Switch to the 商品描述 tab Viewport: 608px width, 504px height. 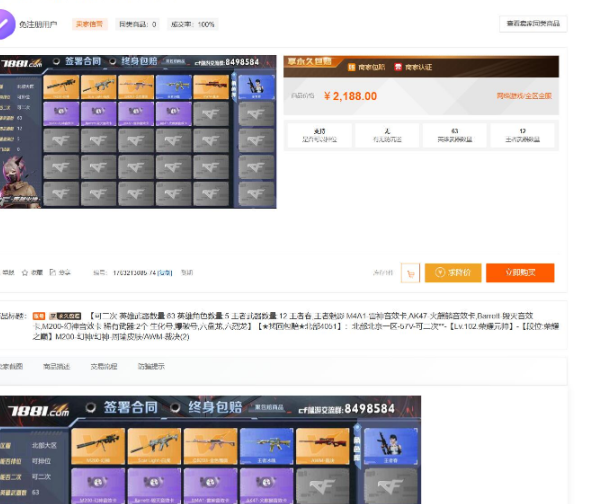click(56, 366)
